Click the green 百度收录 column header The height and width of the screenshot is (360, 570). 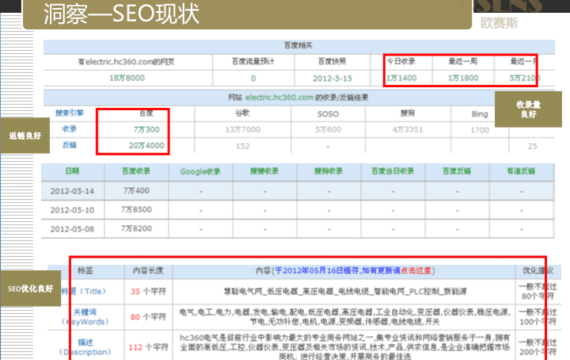pos(136,171)
